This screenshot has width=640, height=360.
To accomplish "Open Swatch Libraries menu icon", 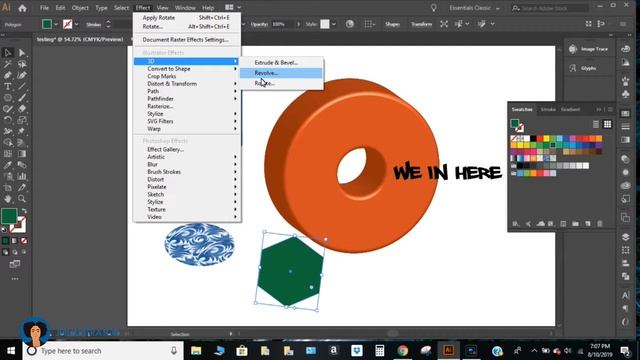I will tap(516, 224).
